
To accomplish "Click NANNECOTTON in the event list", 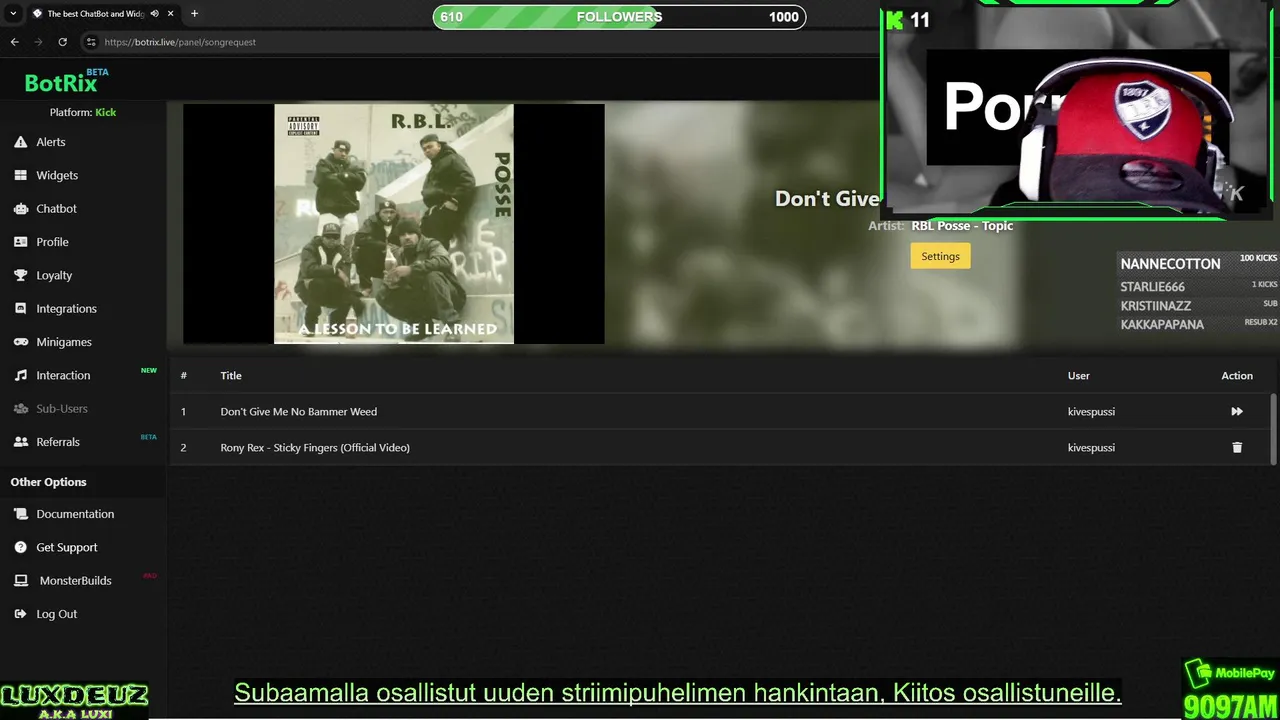I will click(x=1170, y=264).
